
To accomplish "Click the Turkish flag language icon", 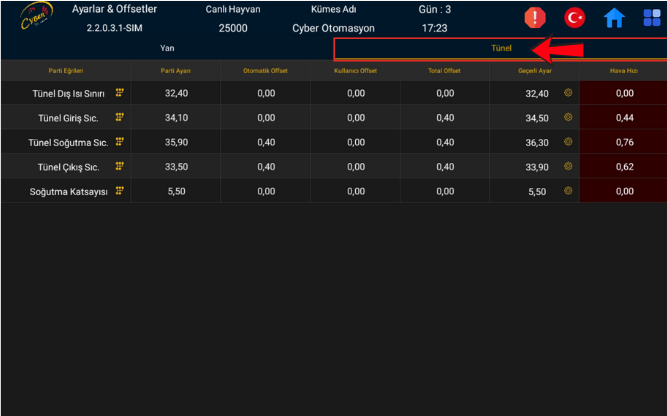I will (x=575, y=18).
